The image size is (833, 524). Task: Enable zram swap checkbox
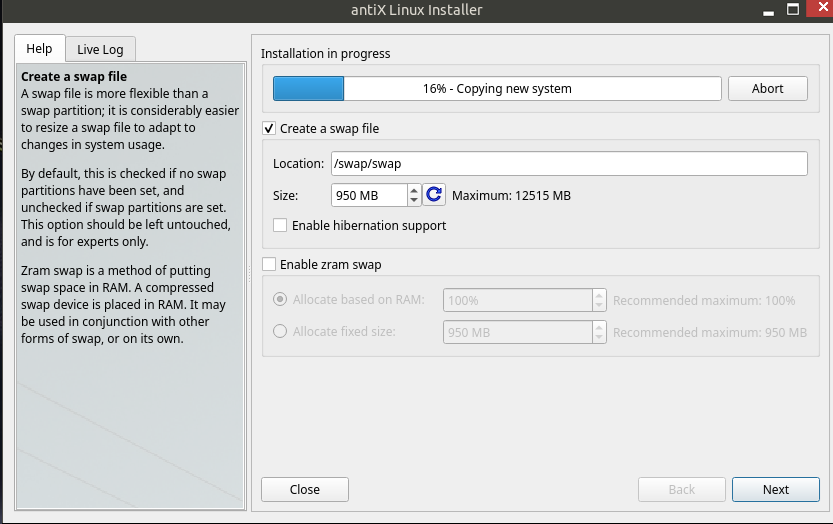268,265
